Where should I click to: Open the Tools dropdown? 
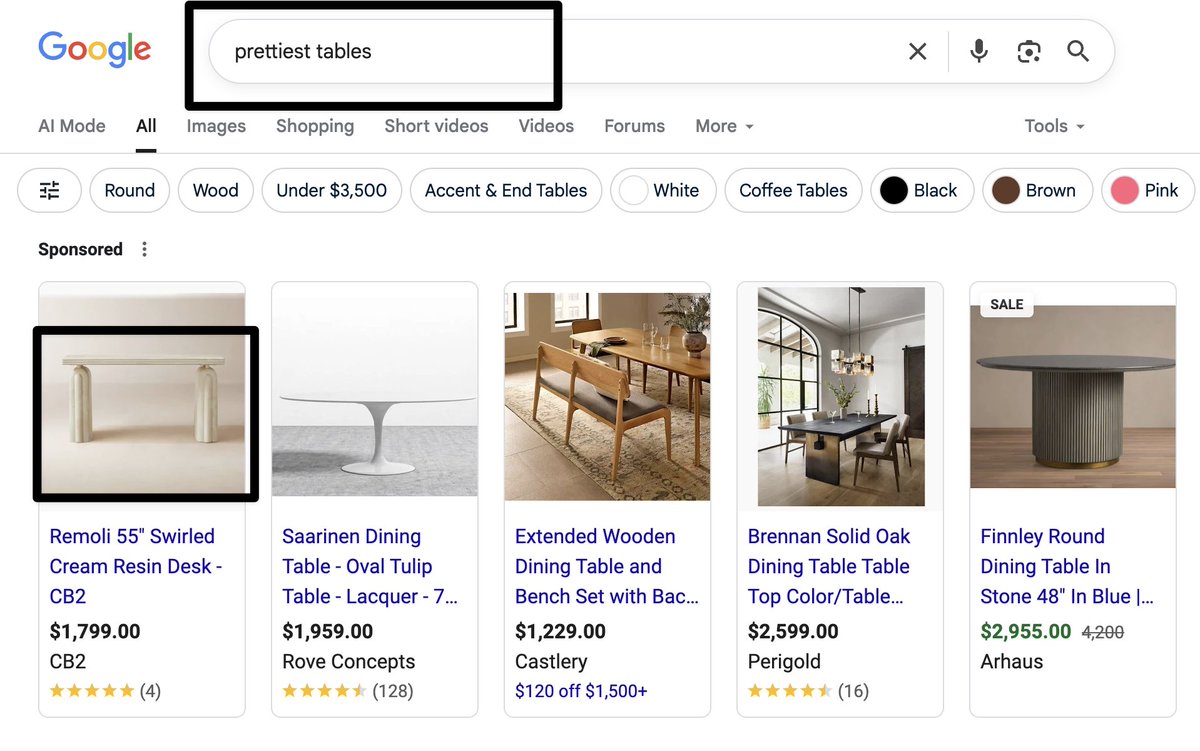[x=1054, y=126]
